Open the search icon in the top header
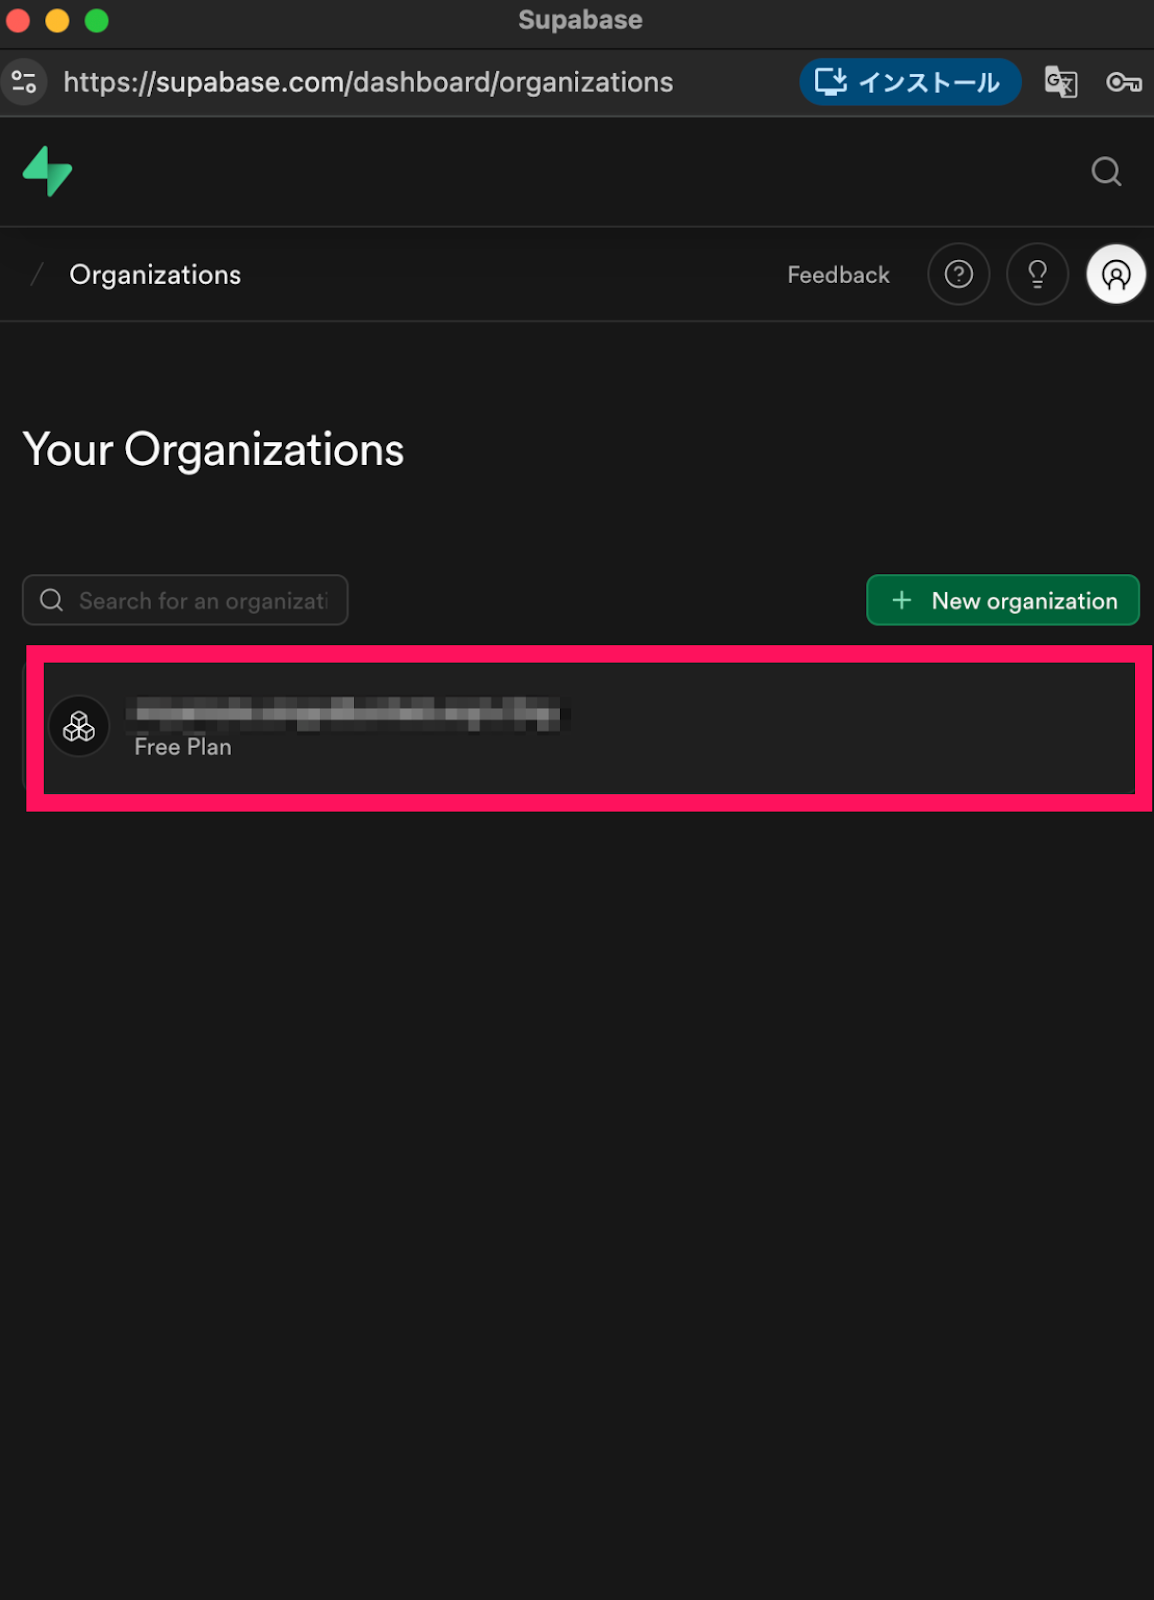Viewport: 1154px width, 1600px height. (x=1105, y=171)
